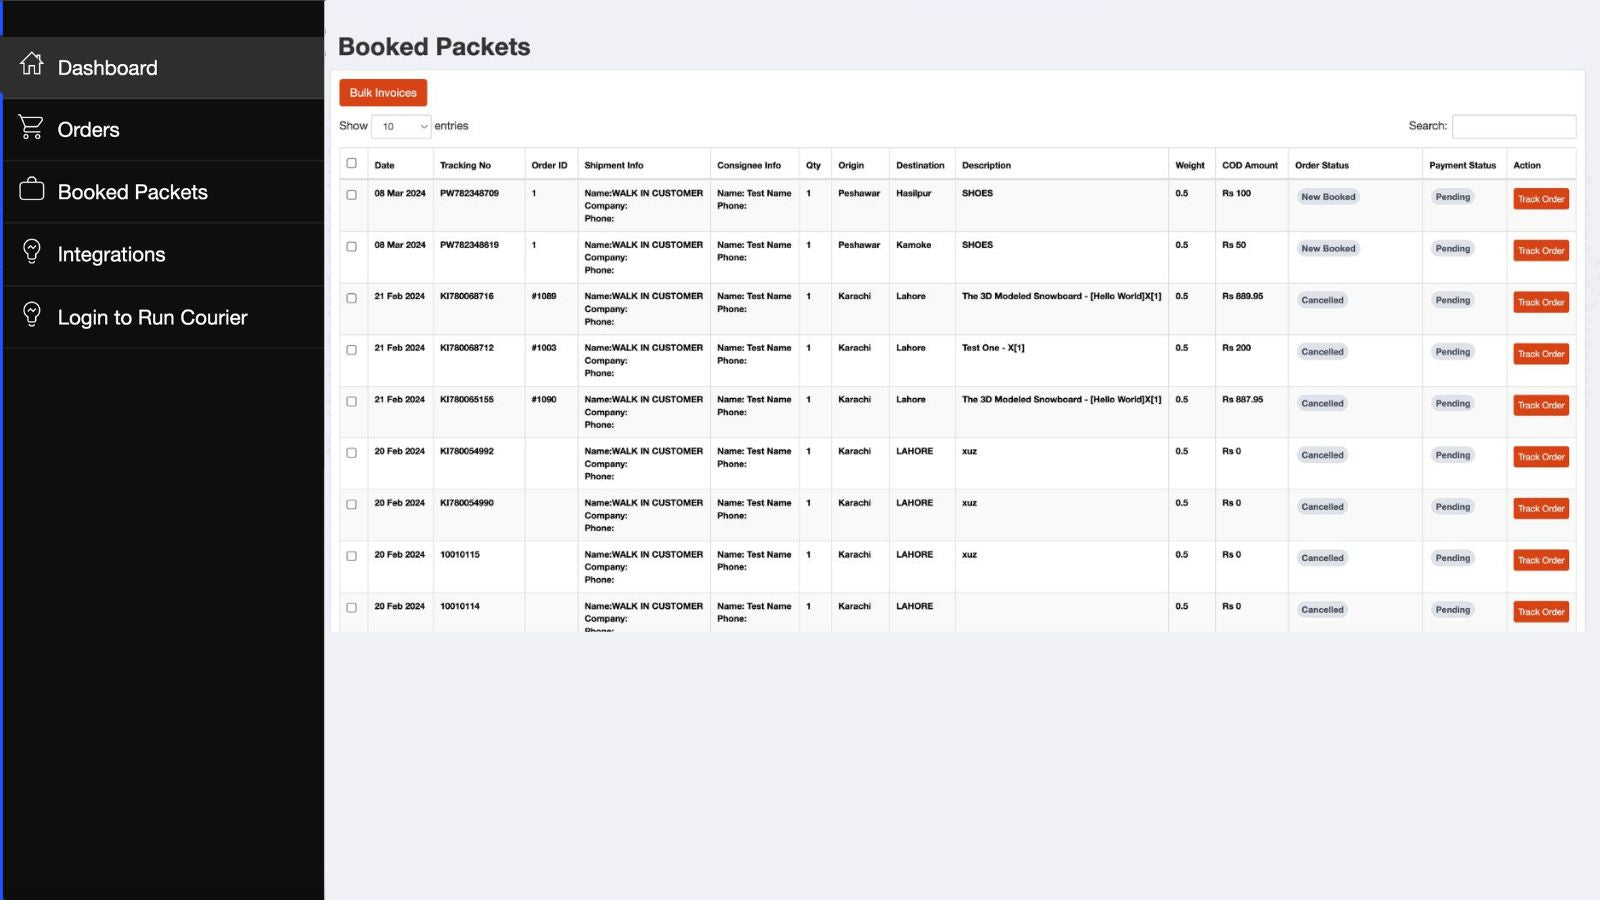Open the Orders menu item

coord(88,130)
